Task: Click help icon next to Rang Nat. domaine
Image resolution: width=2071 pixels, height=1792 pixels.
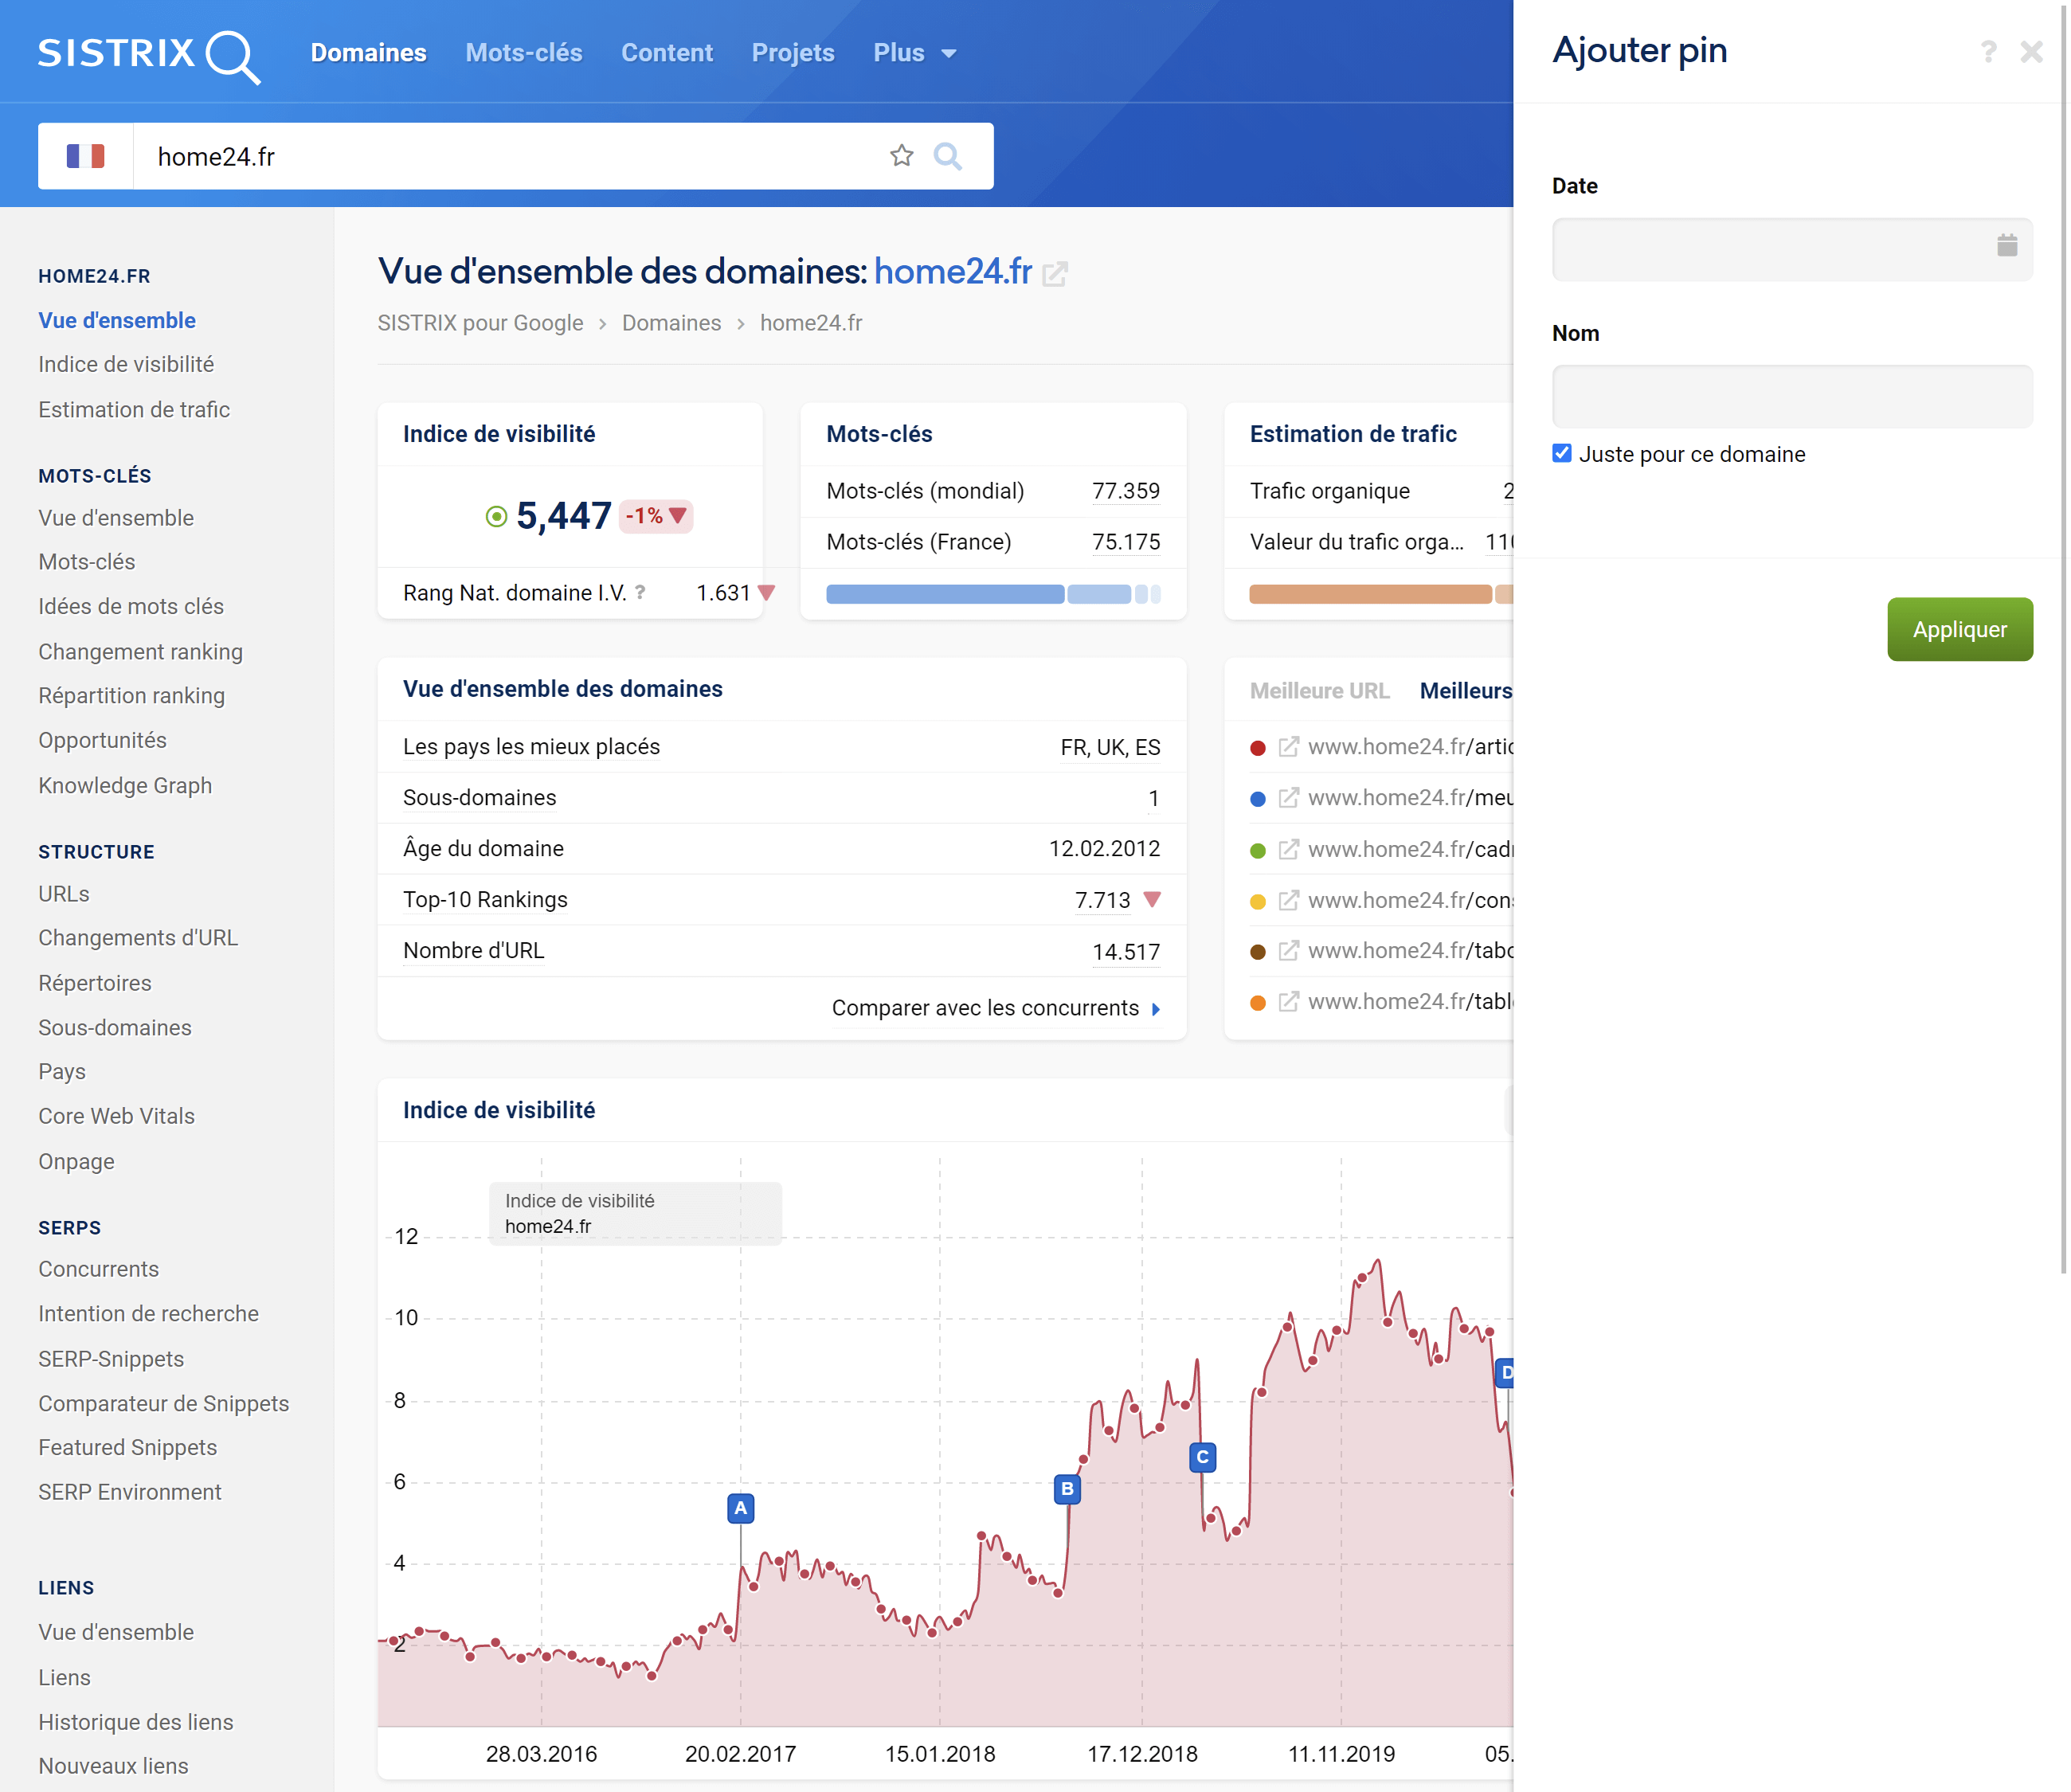Action: pos(640,592)
